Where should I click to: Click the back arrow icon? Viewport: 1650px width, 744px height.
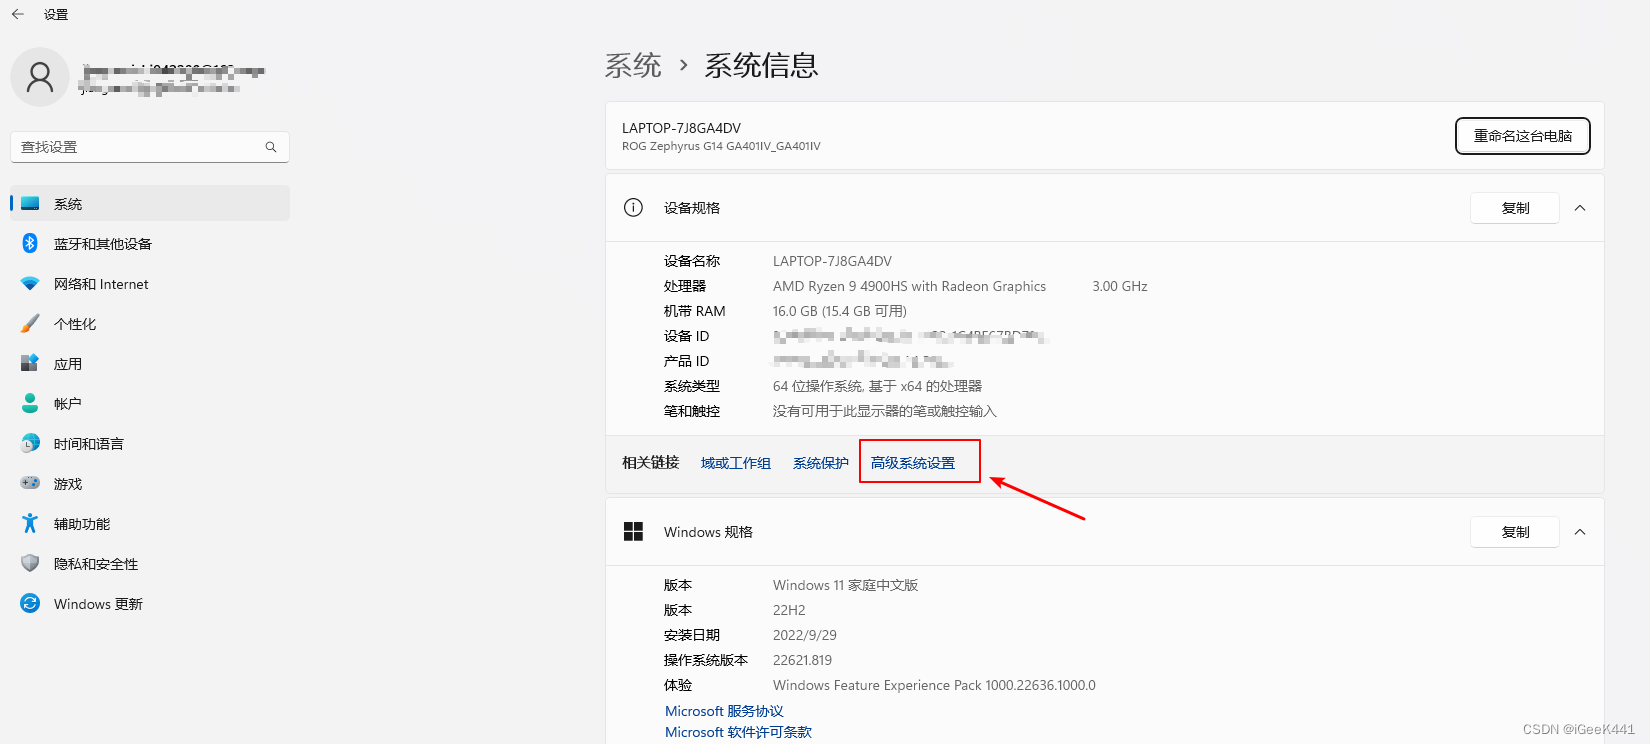18,14
